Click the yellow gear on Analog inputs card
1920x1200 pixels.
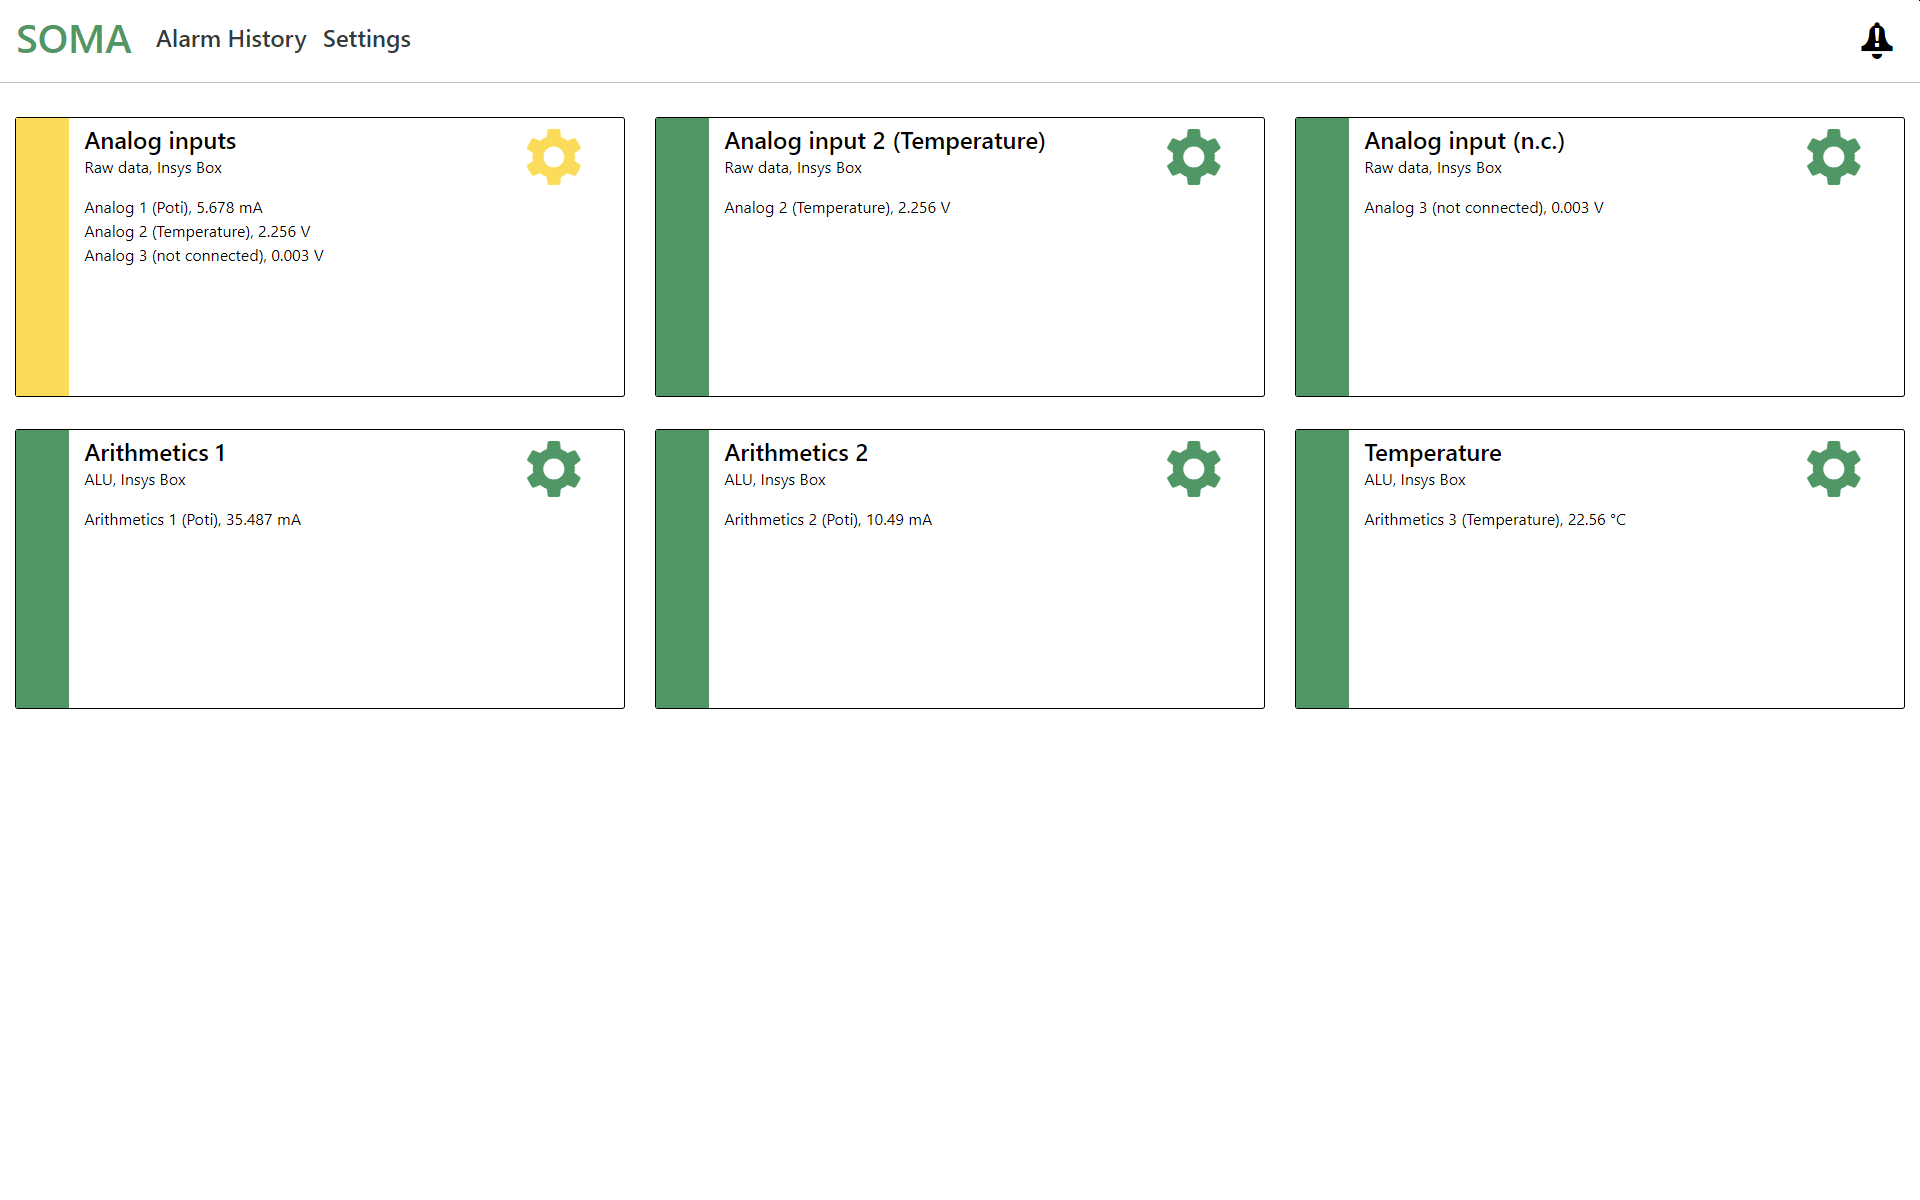[x=554, y=157]
